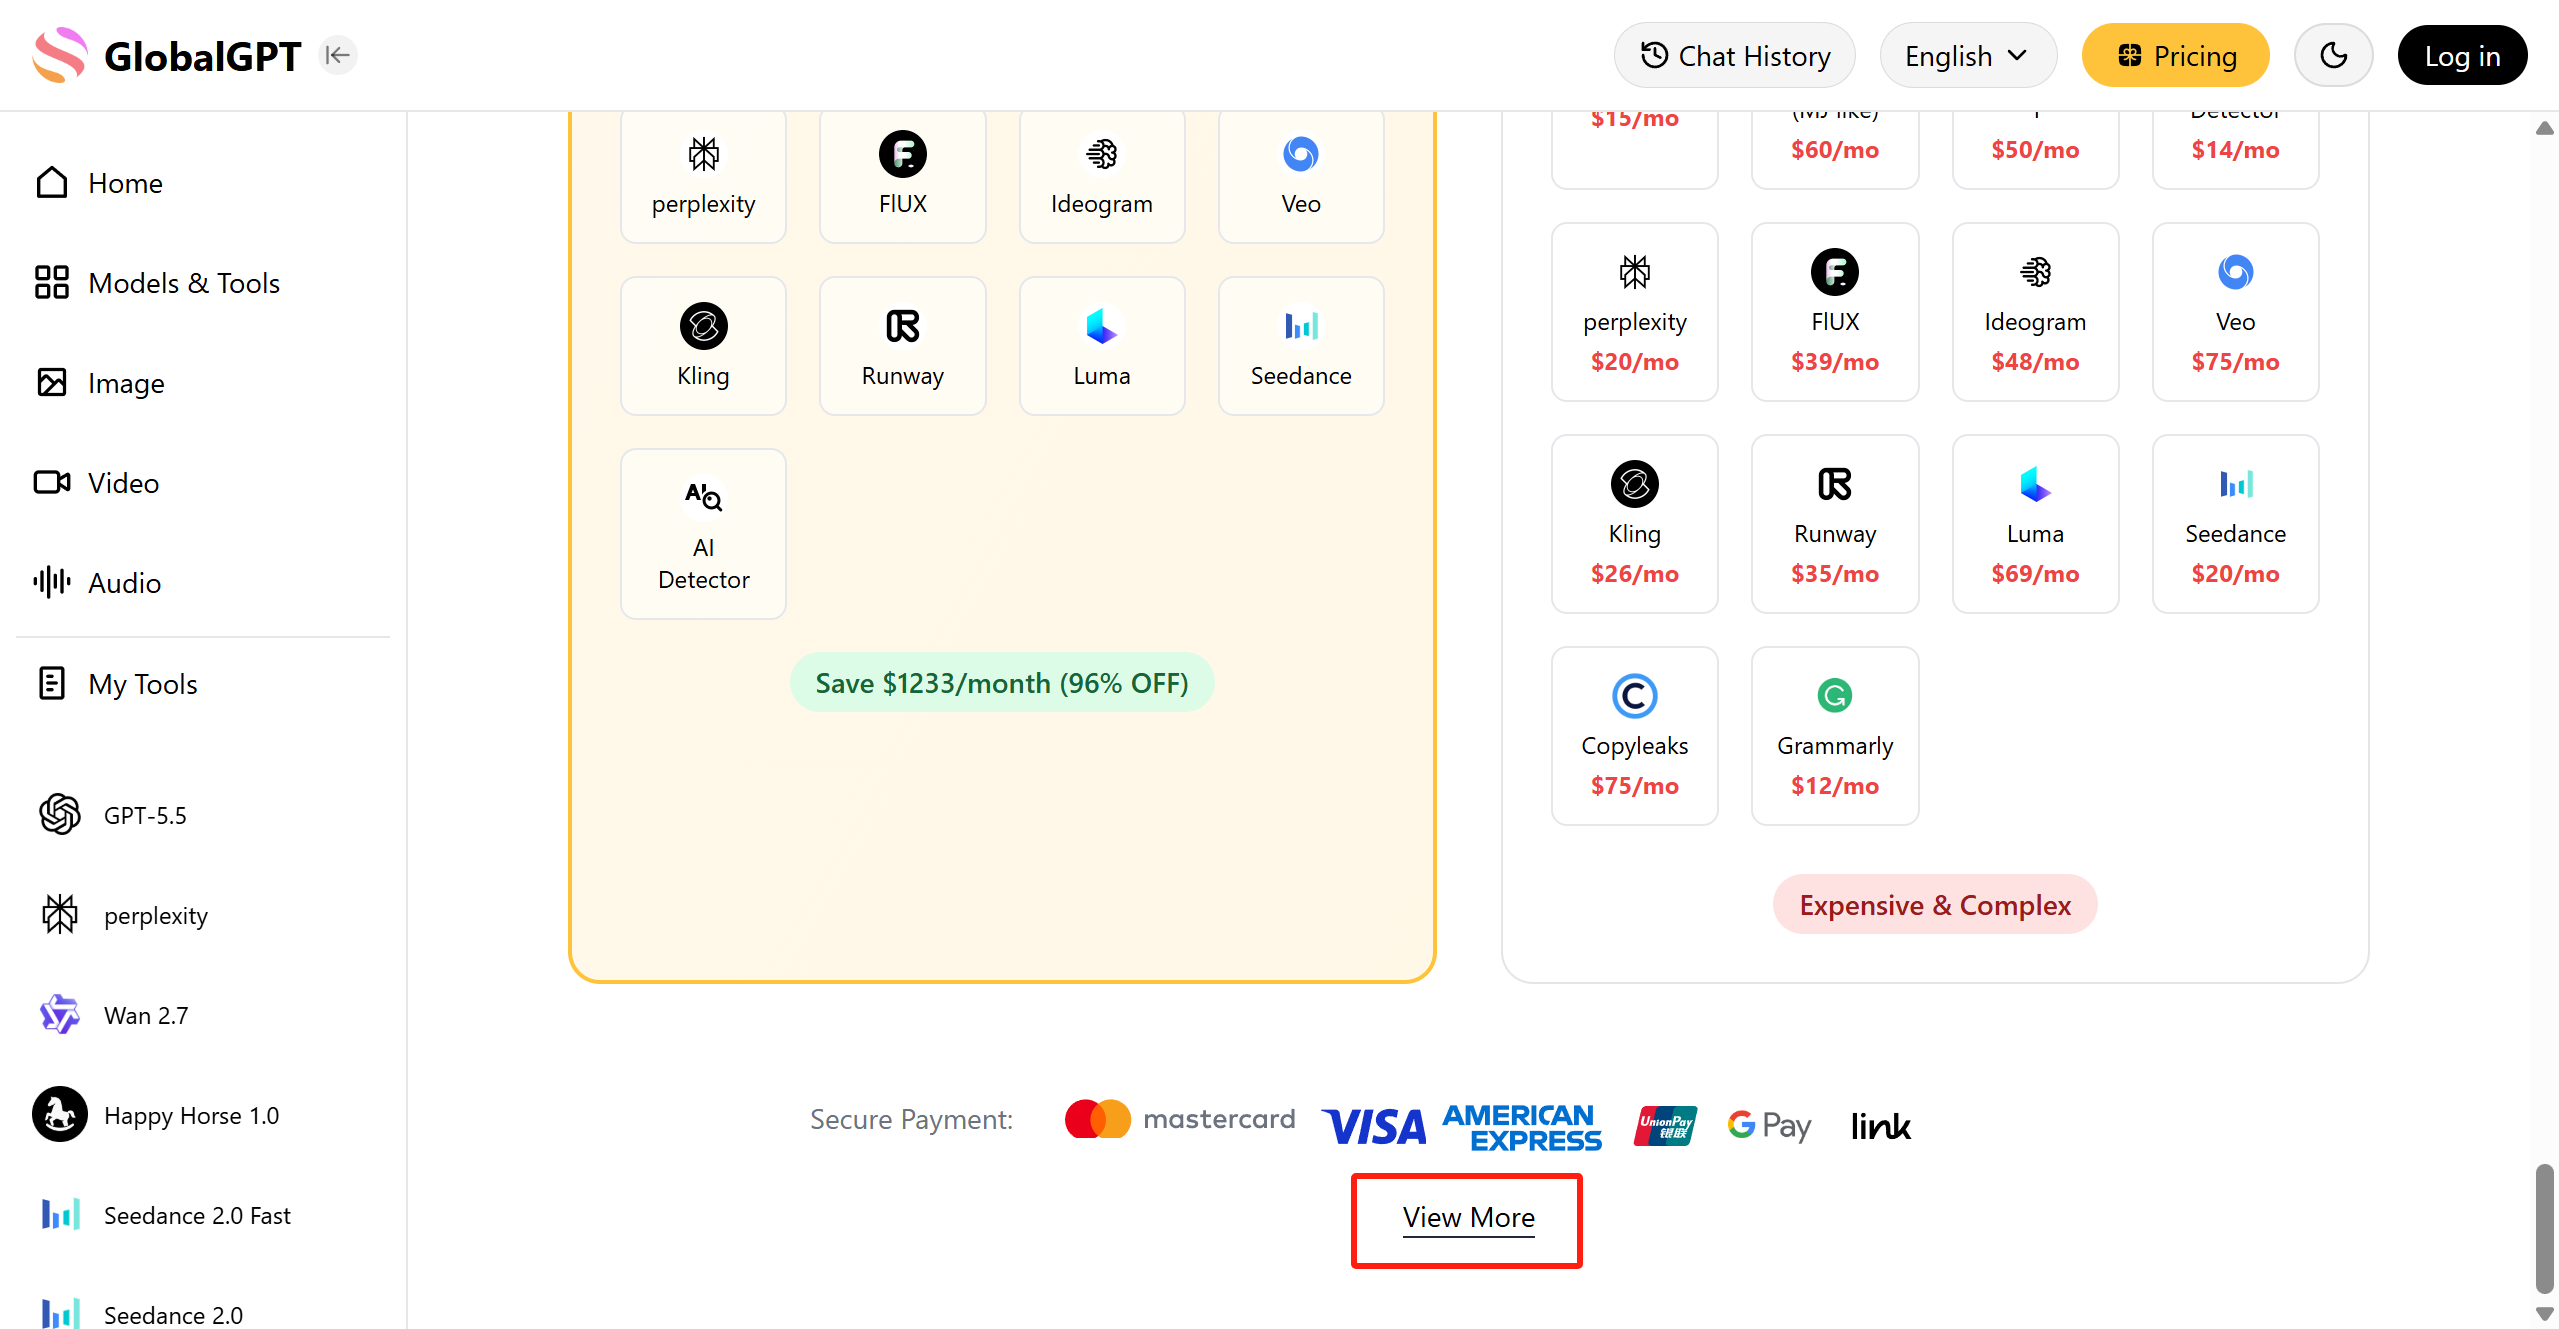Click the AI Detector card
This screenshot has height=1329, width=2559.
pyautogui.click(x=703, y=534)
